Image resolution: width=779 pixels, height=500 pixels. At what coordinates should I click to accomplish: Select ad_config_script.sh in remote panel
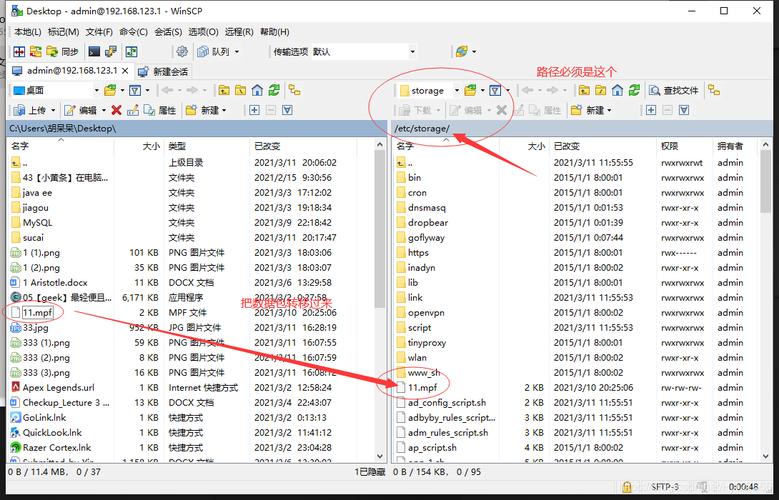pyautogui.click(x=447, y=403)
